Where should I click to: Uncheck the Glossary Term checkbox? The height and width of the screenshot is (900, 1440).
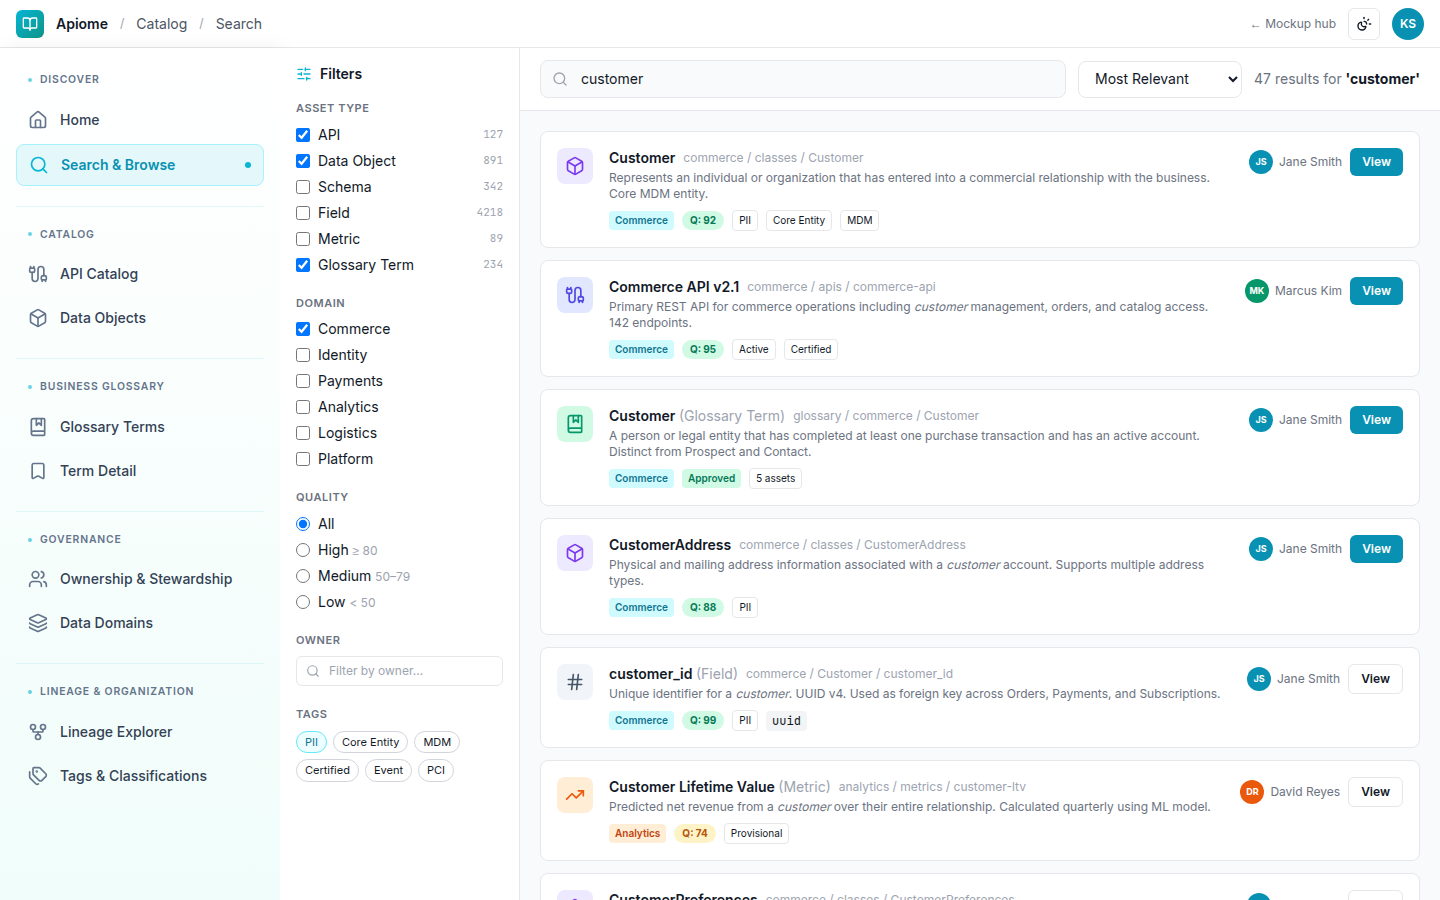coord(303,265)
